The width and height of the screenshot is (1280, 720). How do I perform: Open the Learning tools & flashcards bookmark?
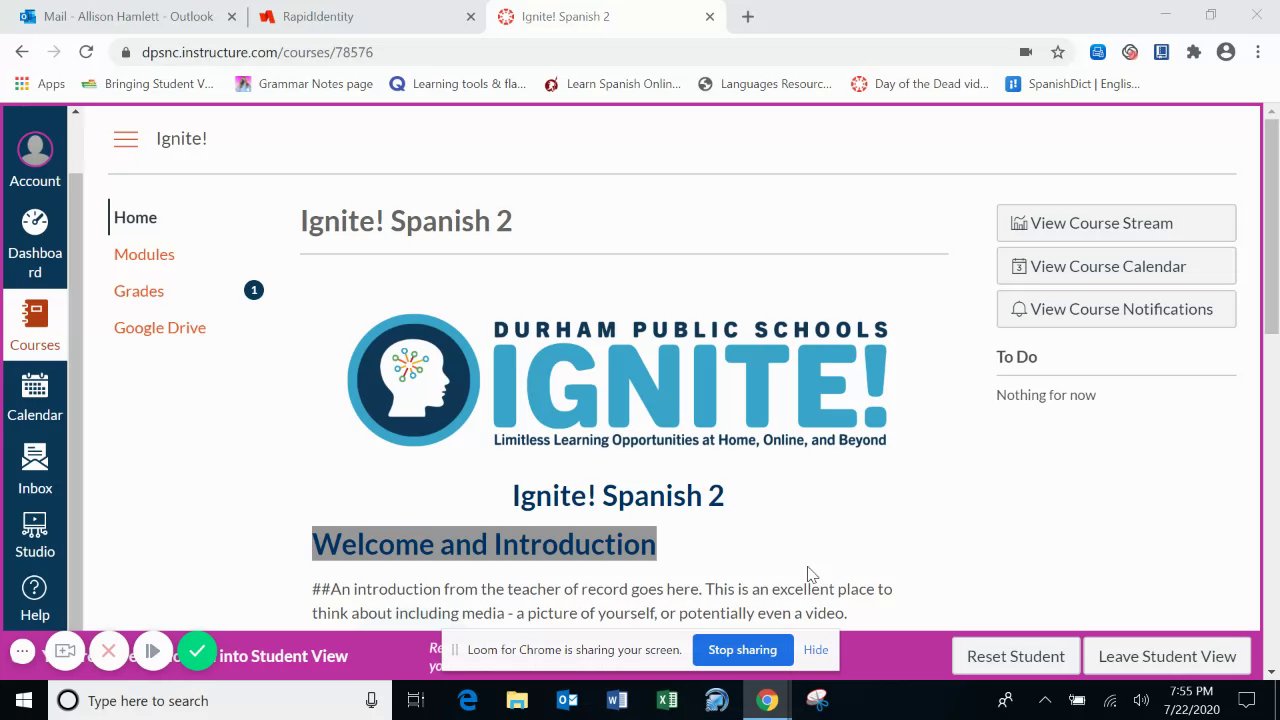tap(458, 84)
